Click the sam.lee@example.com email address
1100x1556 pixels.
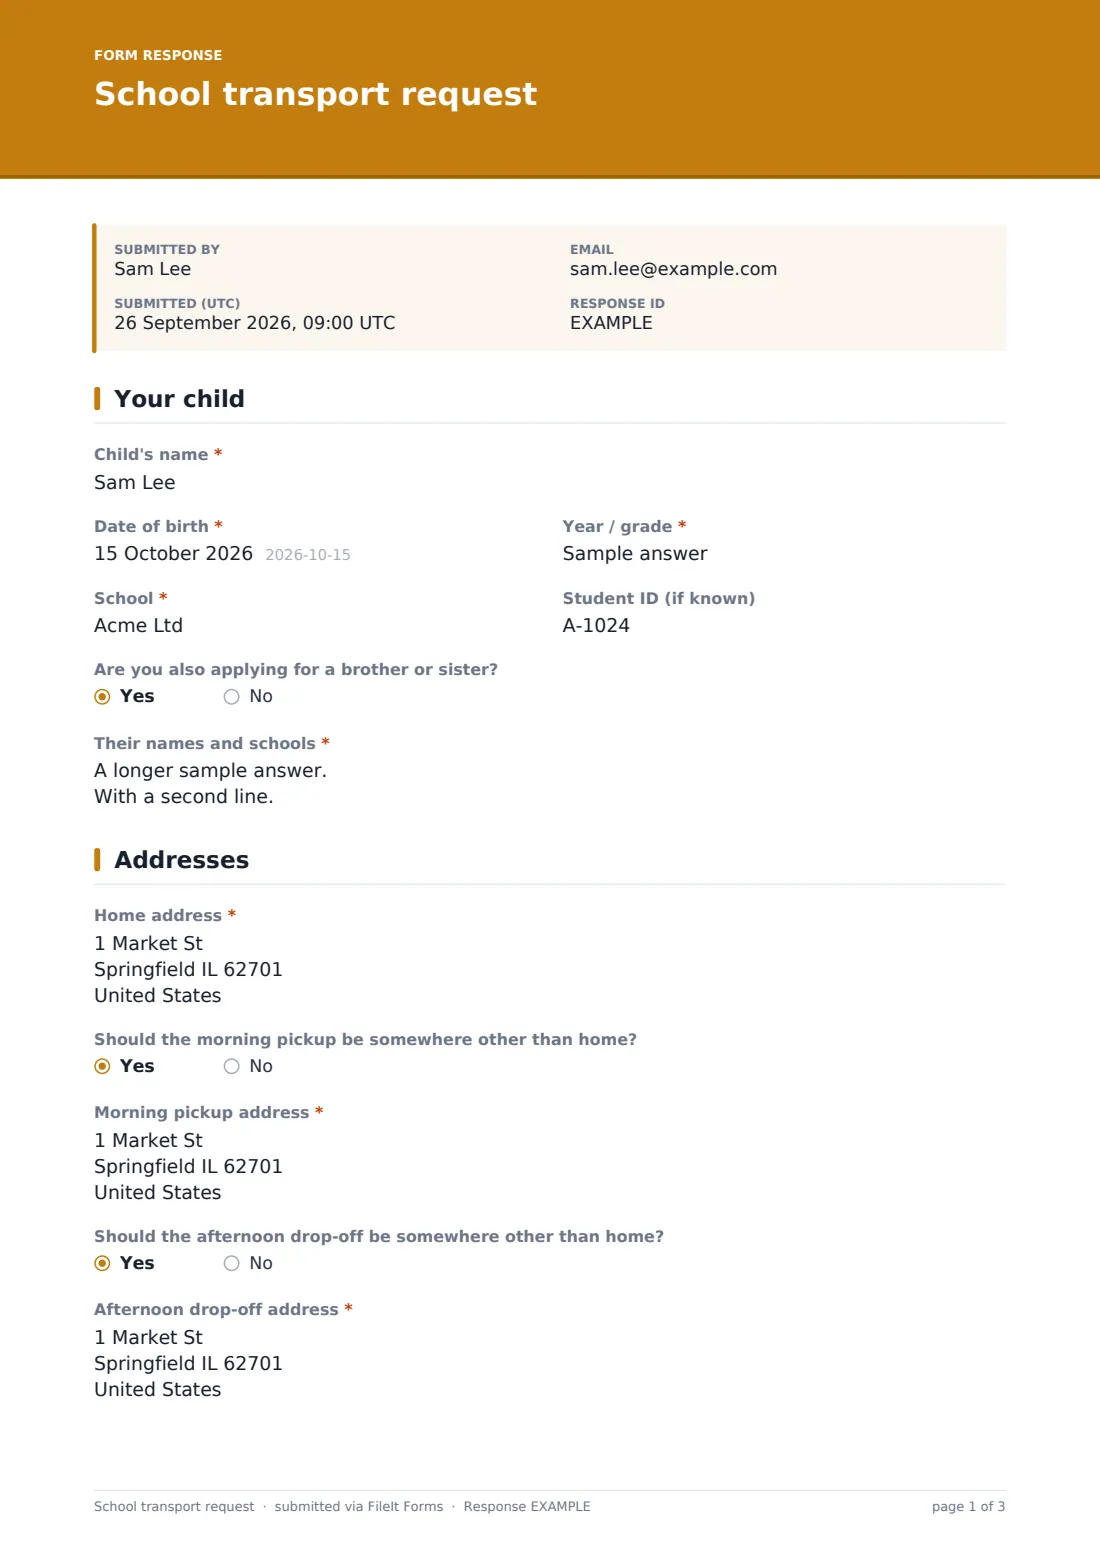pyautogui.click(x=673, y=269)
